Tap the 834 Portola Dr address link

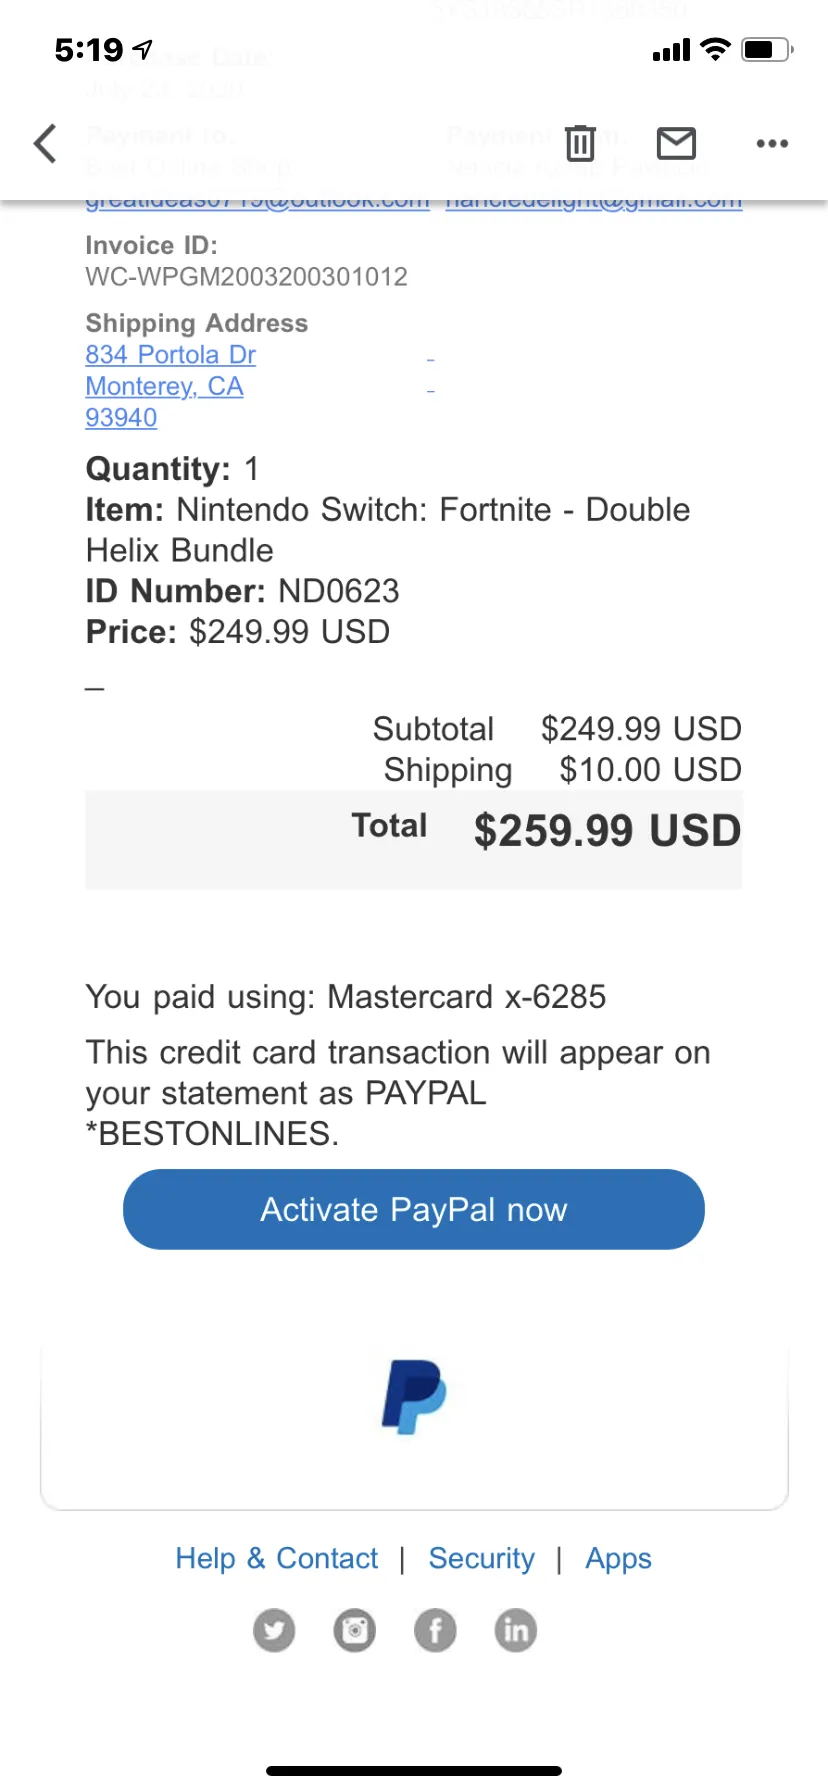coord(171,355)
